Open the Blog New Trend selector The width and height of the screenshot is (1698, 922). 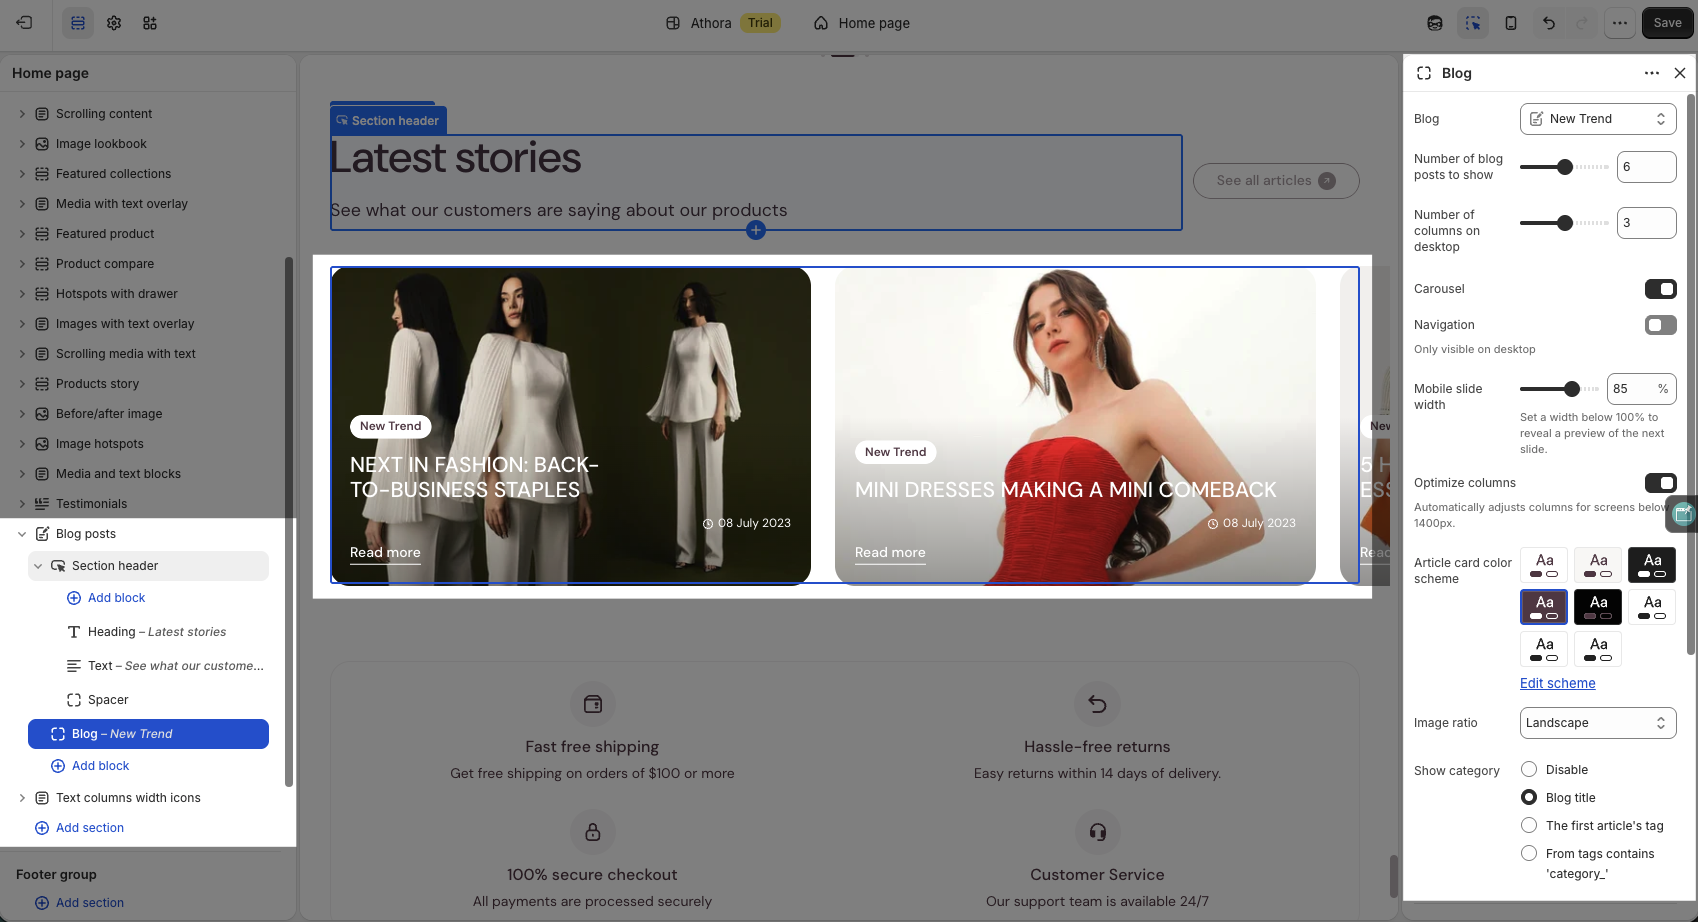click(1598, 119)
